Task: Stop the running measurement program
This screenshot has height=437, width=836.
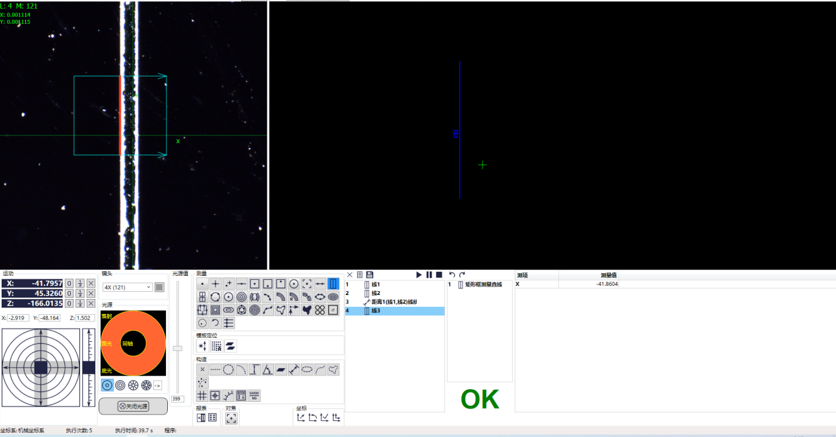Action: point(439,275)
